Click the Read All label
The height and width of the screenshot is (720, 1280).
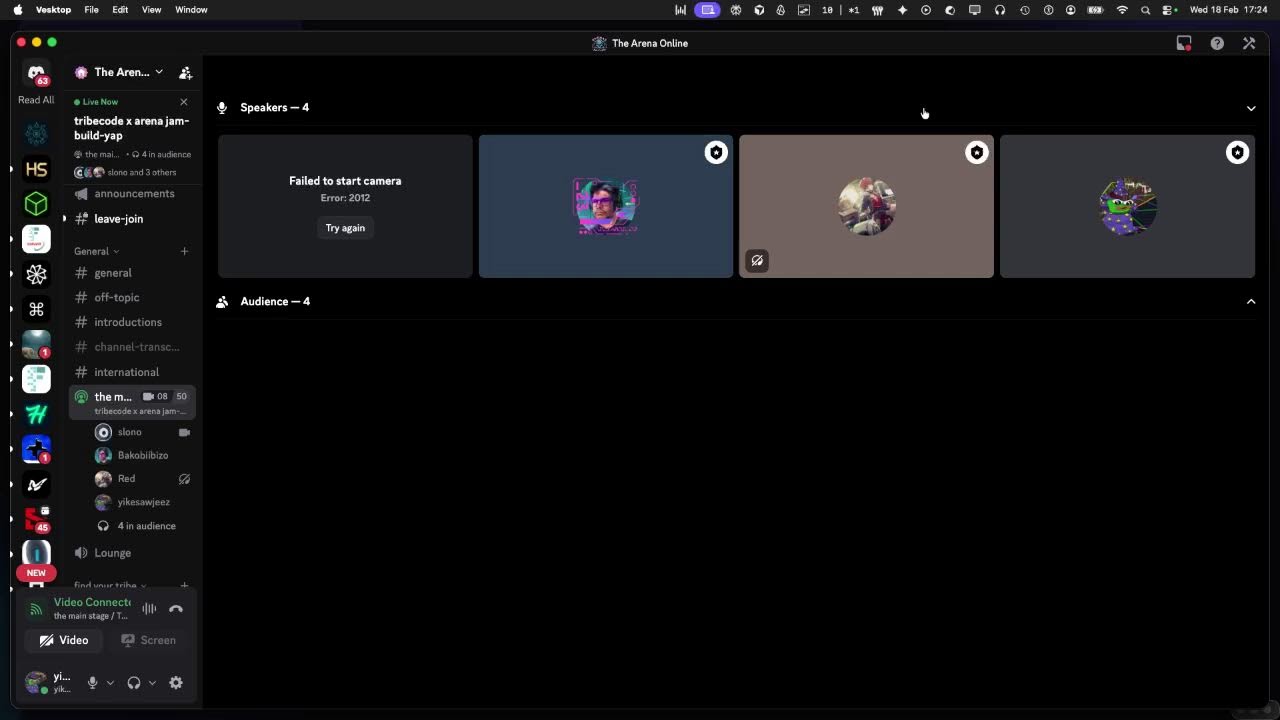(x=36, y=100)
